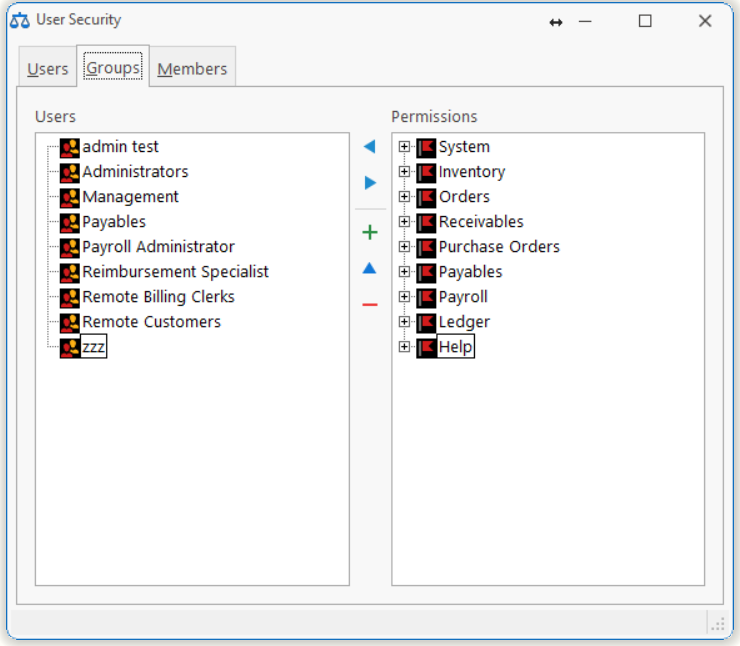740x646 pixels.
Task: Choose the Remote Billing Clerks group
Action: [x=158, y=297]
